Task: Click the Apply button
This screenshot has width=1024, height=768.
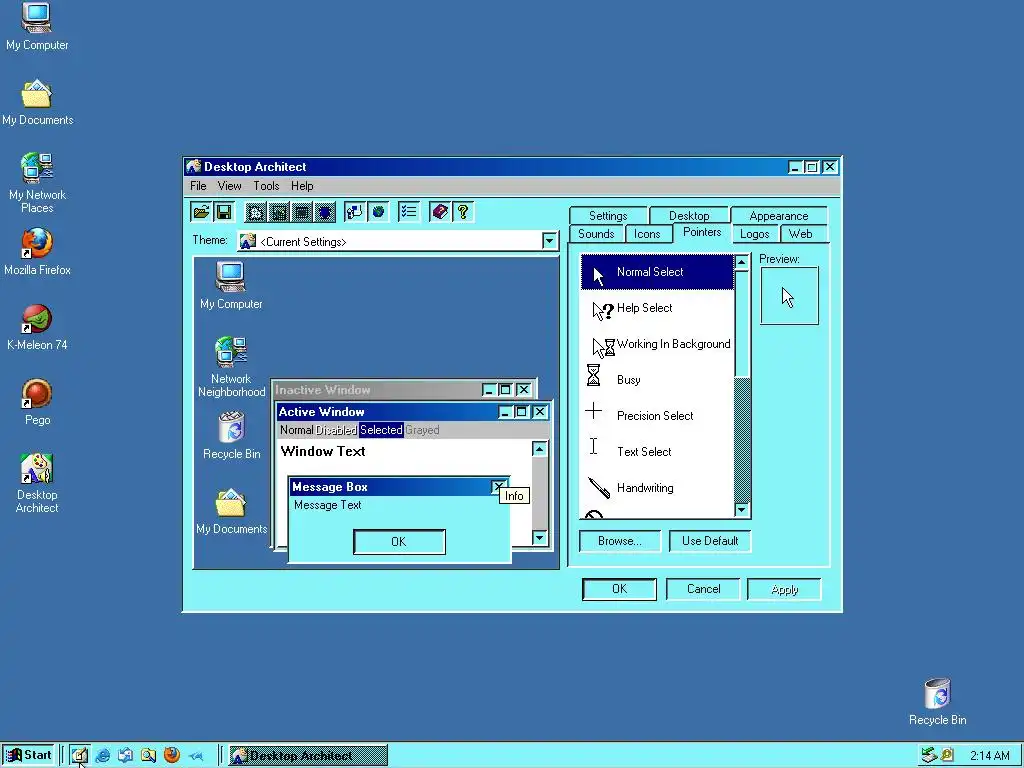Action: [784, 589]
